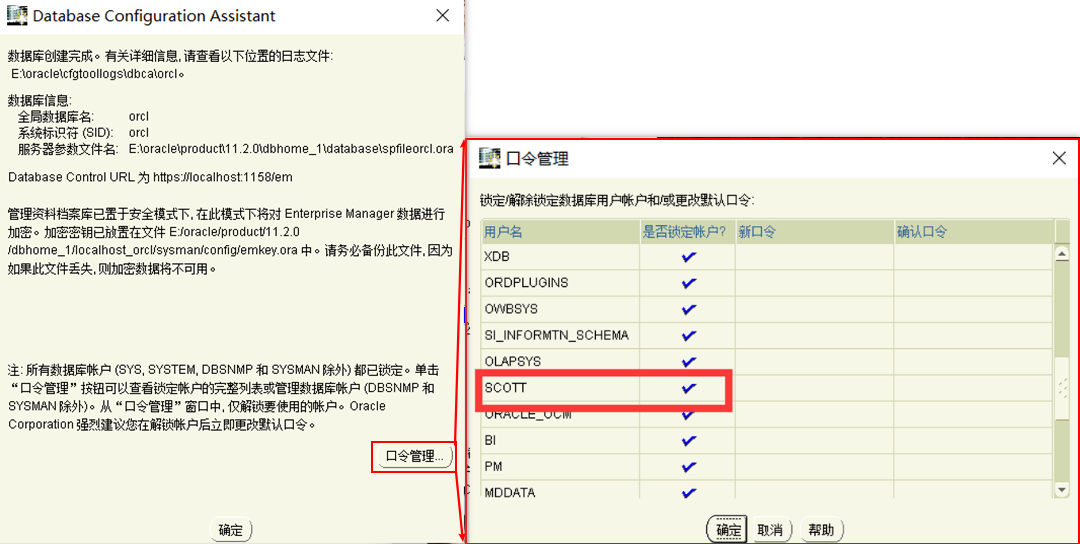Toggle lock checkmark for PM account

(x=688, y=466)
